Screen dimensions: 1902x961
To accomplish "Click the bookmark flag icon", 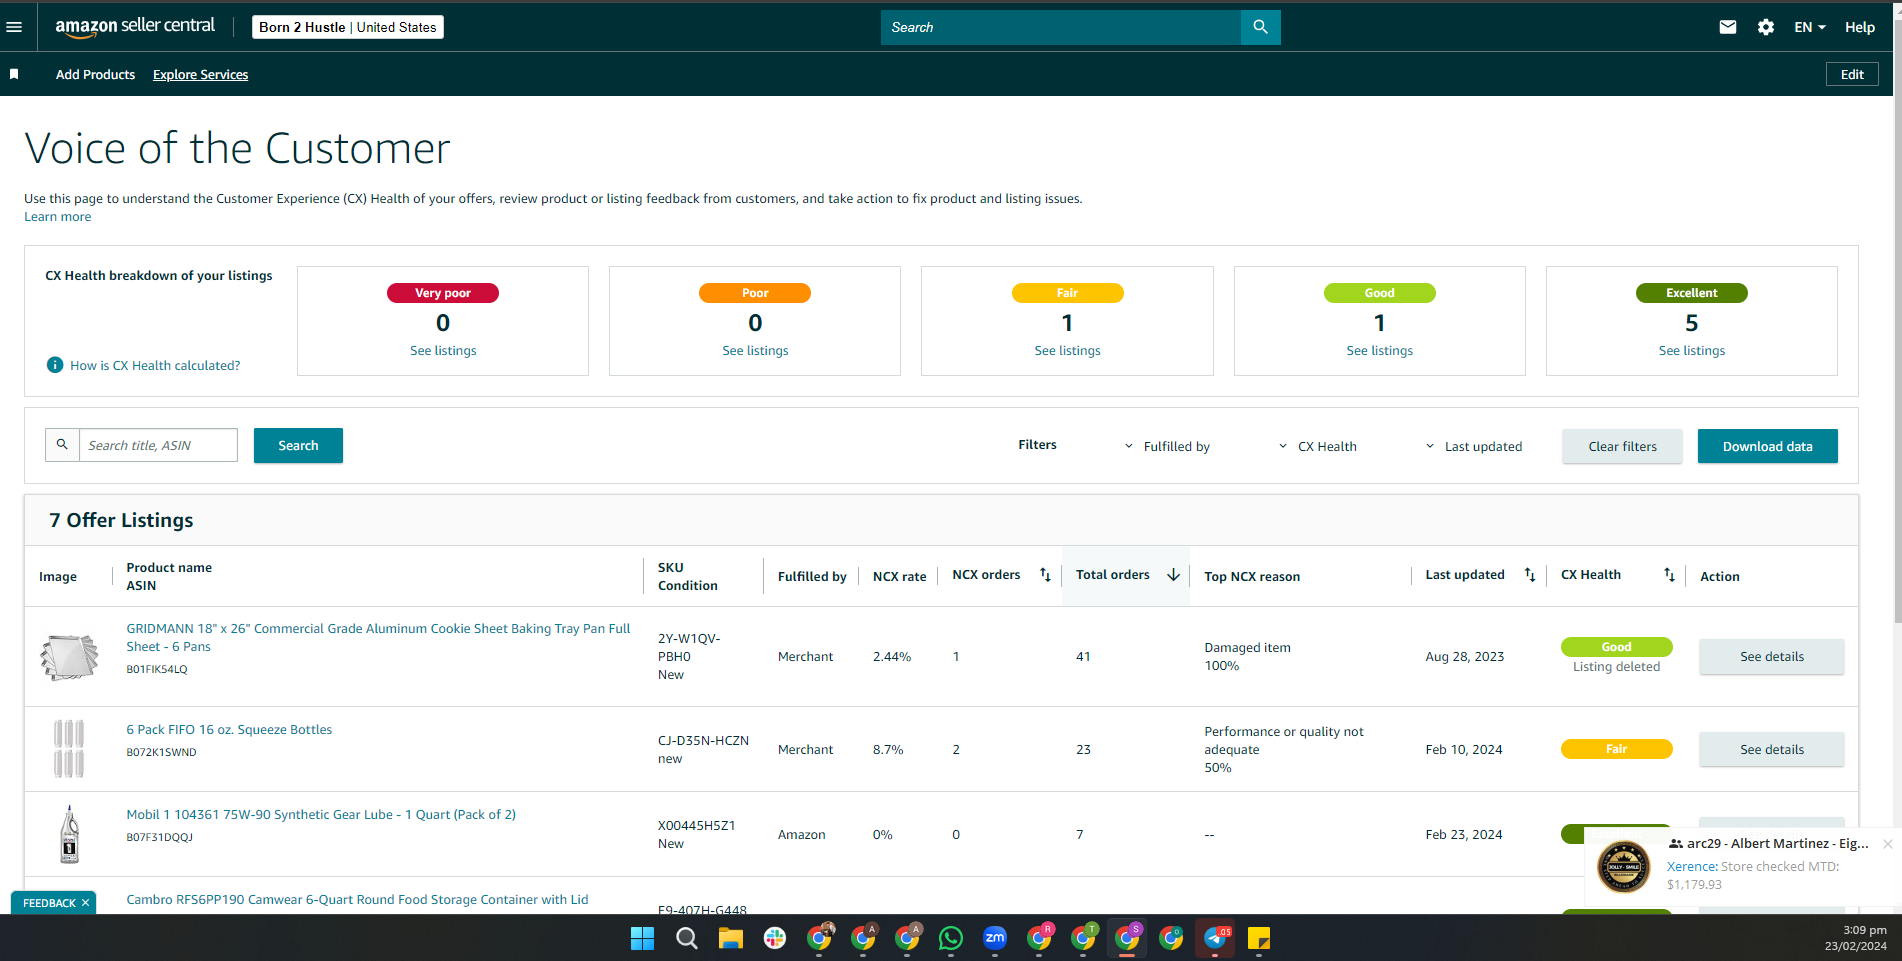I will click(x=14, y=74).
